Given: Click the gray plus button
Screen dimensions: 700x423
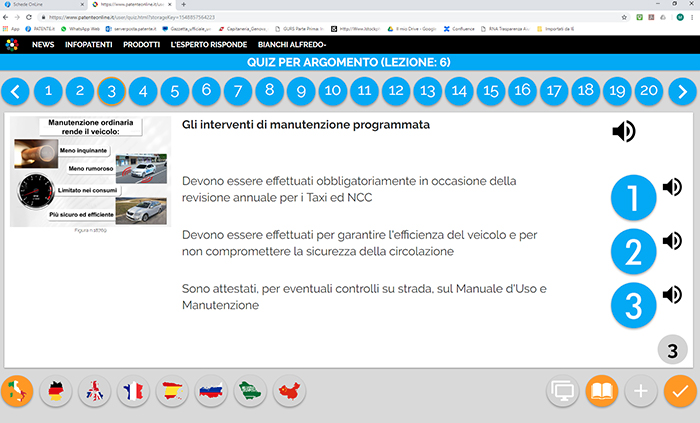Looking at the screenshot, I should click(641, 391).
